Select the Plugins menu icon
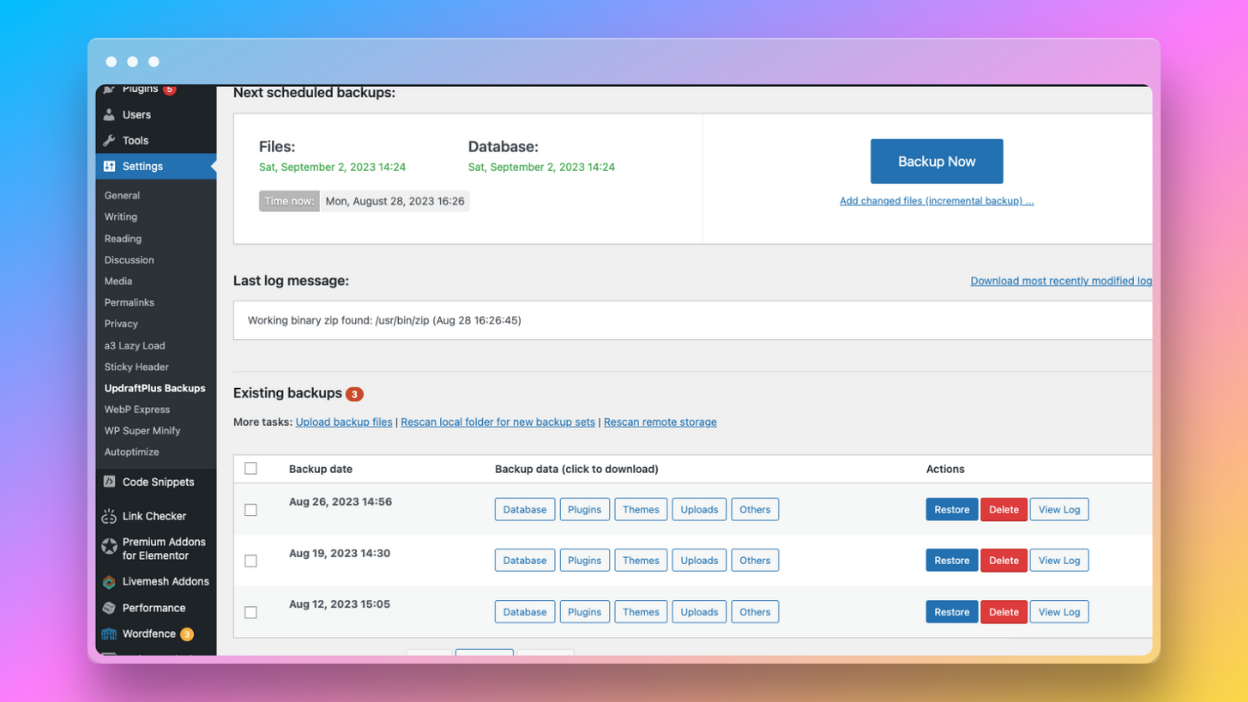Image resolution: width=1248 pixels, height=702 pixels. (x=110, y=88)
